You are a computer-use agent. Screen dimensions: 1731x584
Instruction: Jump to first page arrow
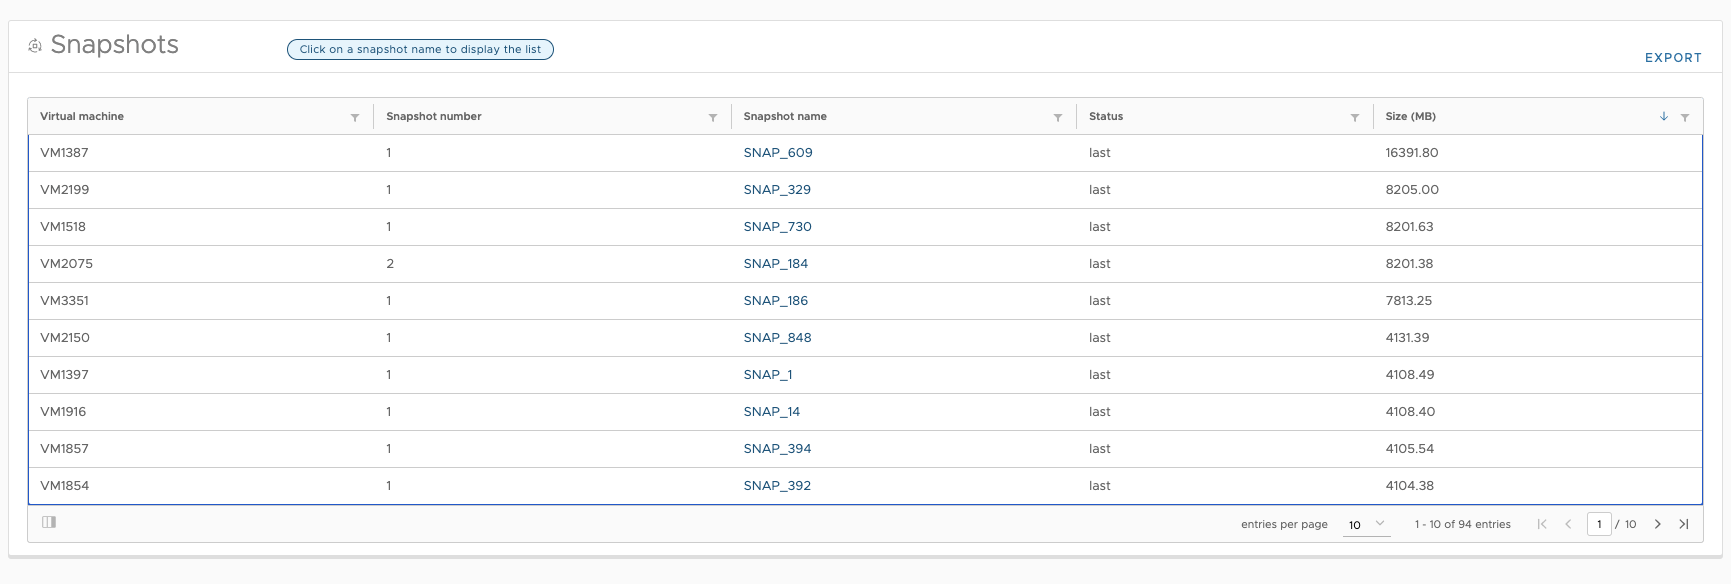coord(1542,524)
